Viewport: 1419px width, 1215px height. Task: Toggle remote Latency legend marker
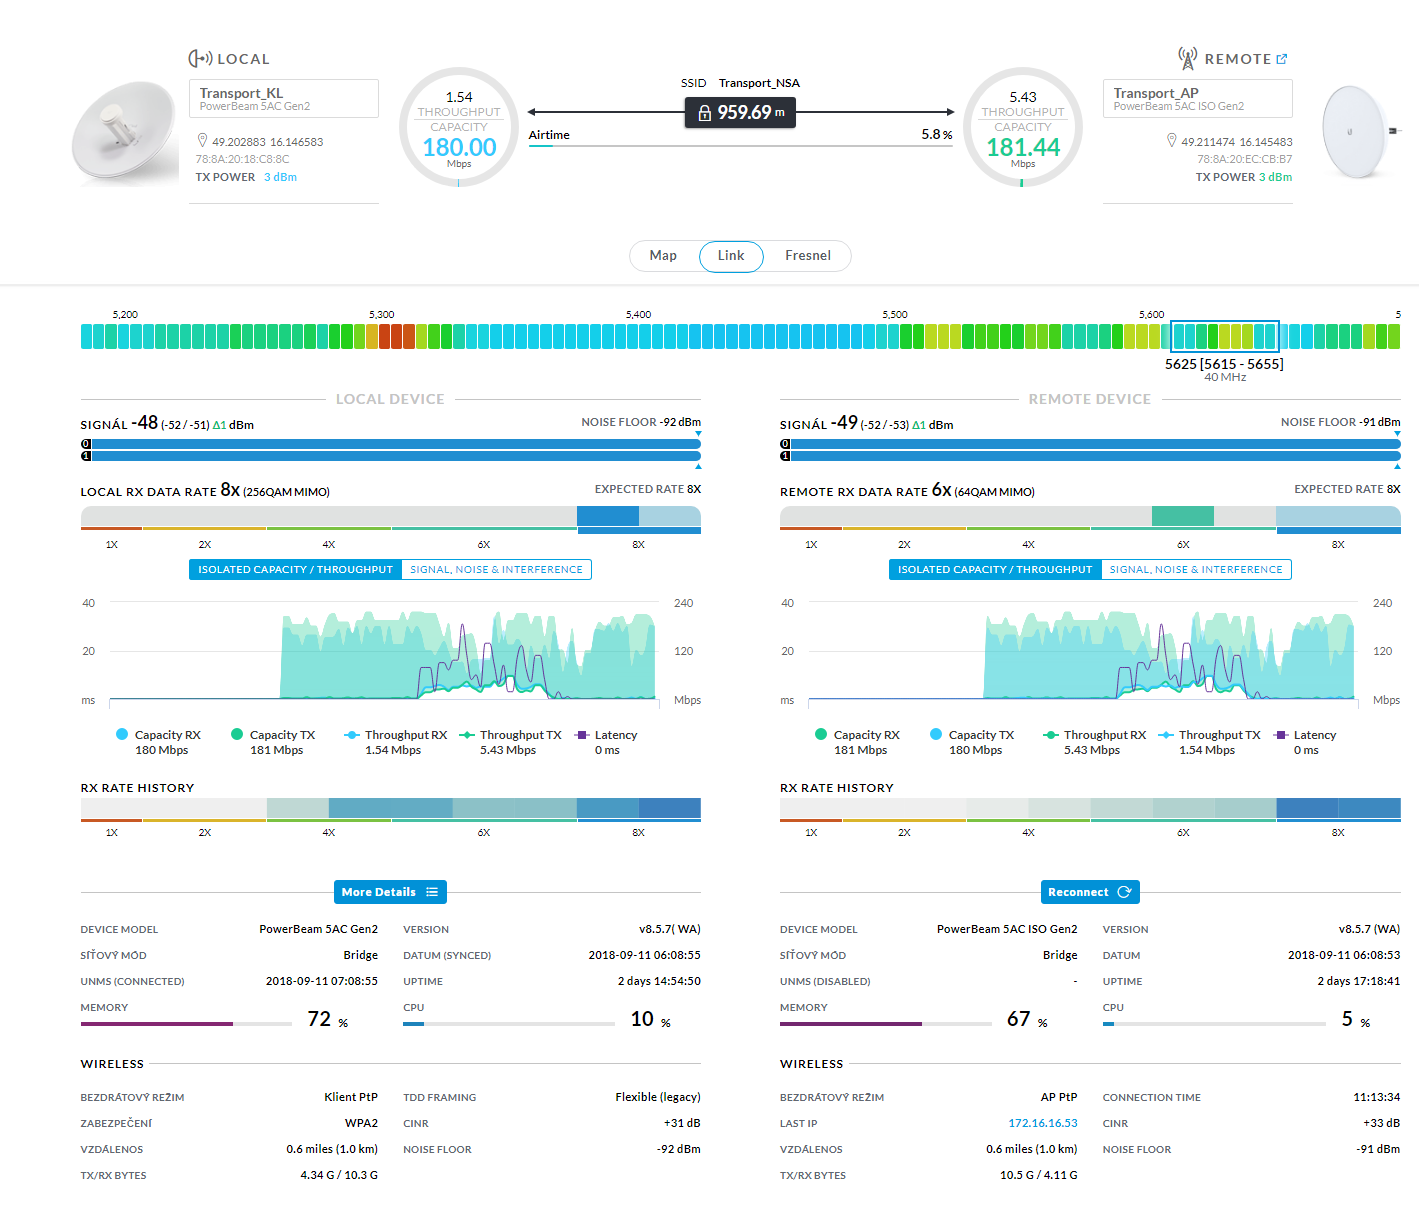[x=1280, y=735]
